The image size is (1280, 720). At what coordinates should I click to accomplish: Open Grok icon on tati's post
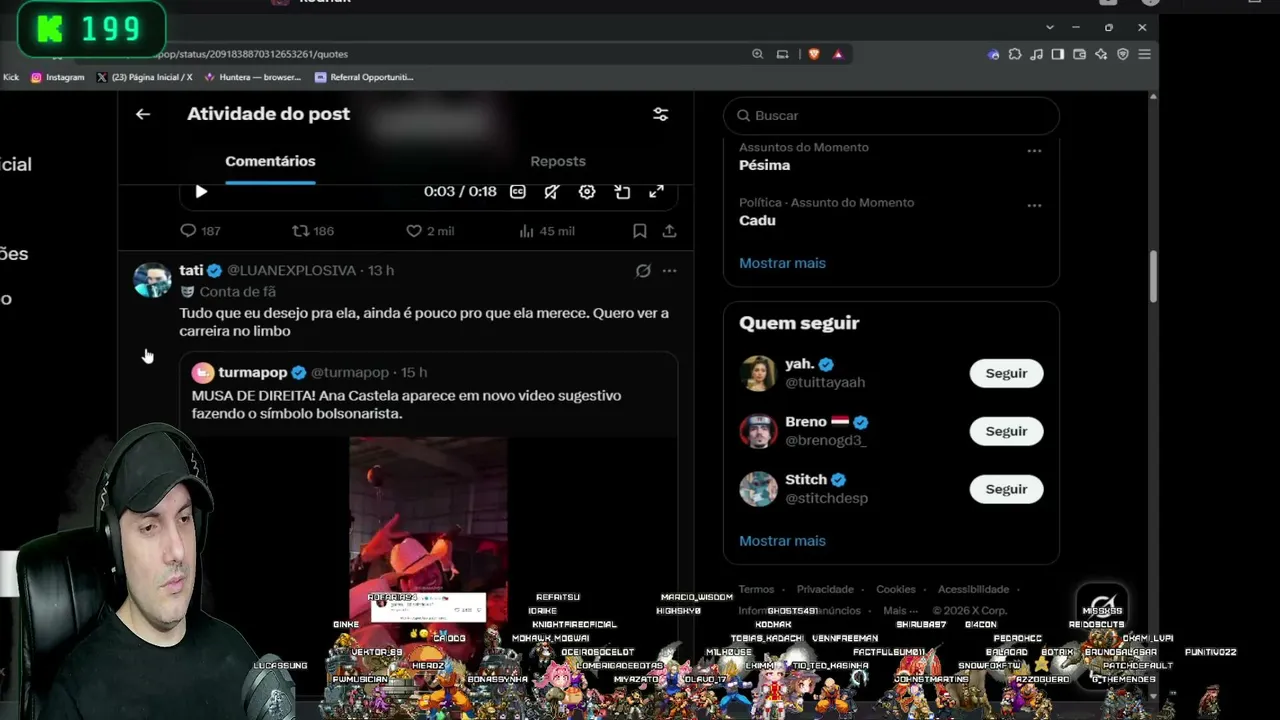[643, 271]
